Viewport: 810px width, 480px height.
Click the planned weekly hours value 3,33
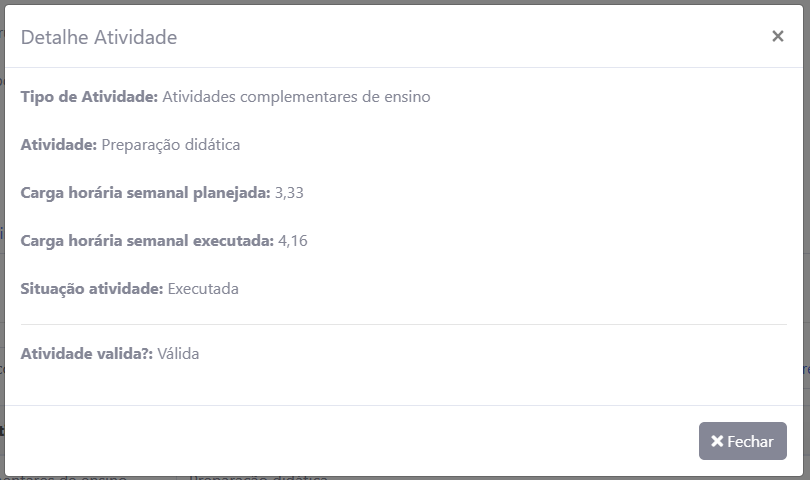click(289, 193)
